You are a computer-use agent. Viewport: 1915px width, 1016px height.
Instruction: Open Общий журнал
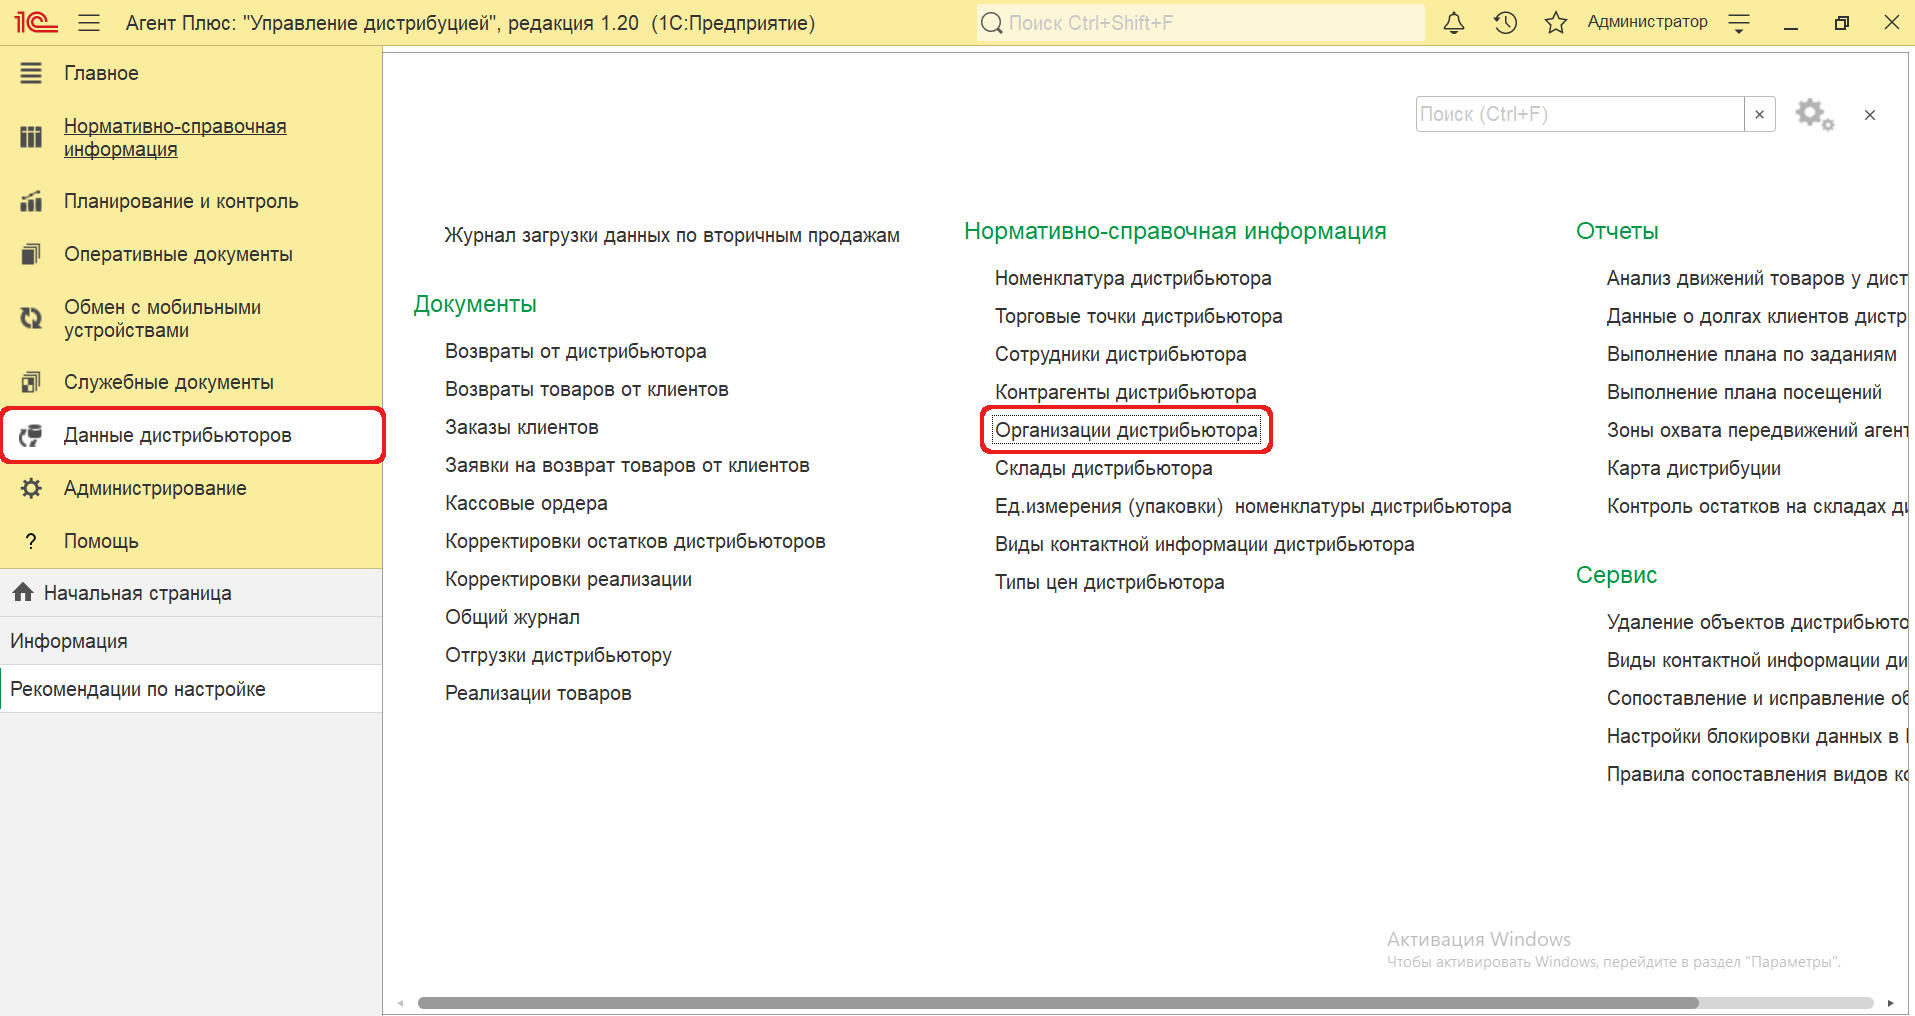(x=512, y=617)
